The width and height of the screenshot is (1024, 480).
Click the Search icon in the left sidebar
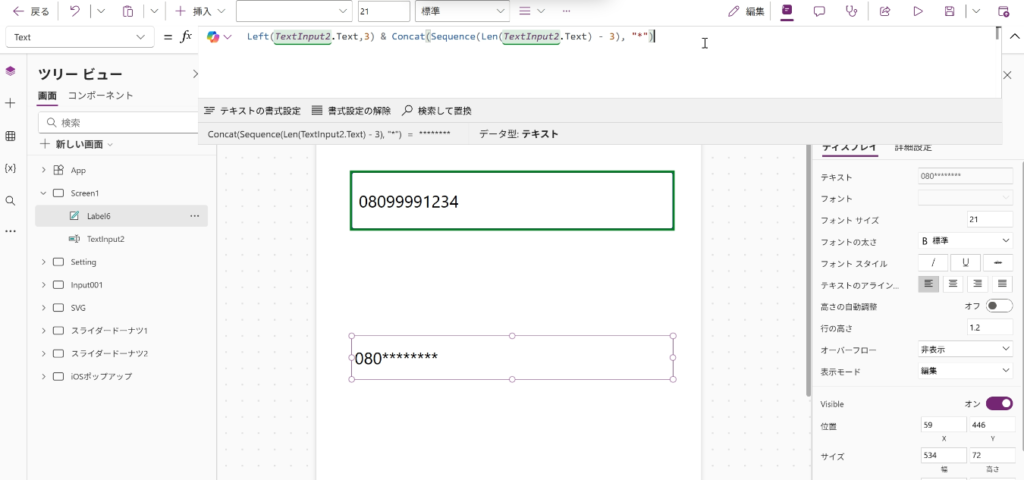coord(11,200)
